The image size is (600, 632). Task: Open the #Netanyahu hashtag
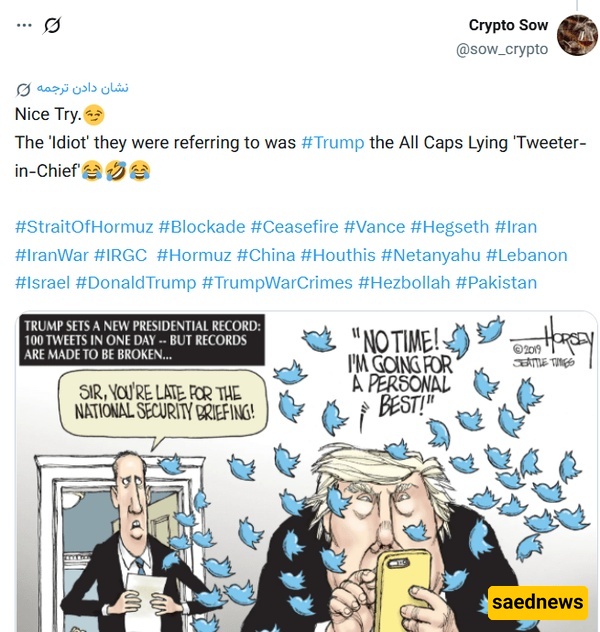tap(431, 255)
